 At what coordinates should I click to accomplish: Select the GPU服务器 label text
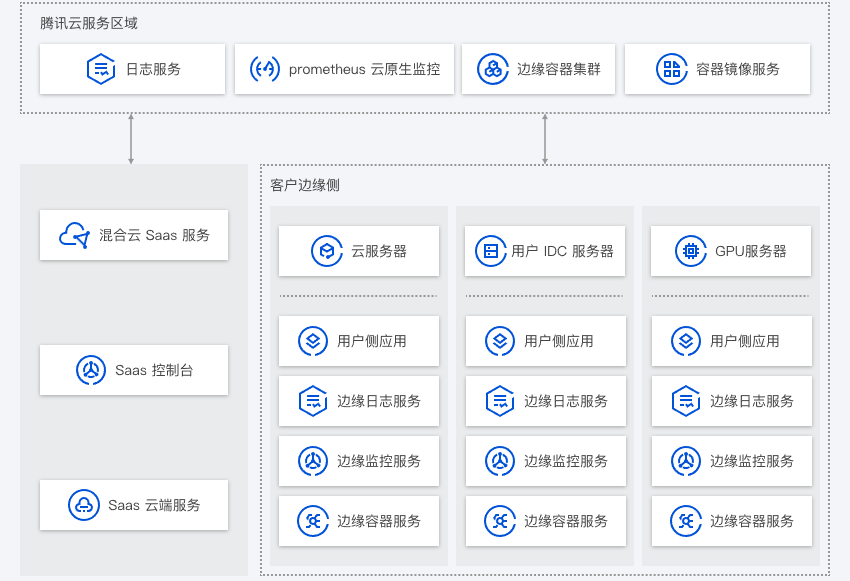tap(750, 251)
